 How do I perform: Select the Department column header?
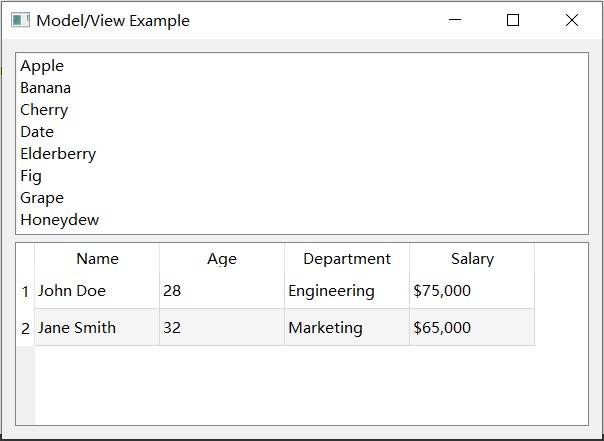pos(347,259)
